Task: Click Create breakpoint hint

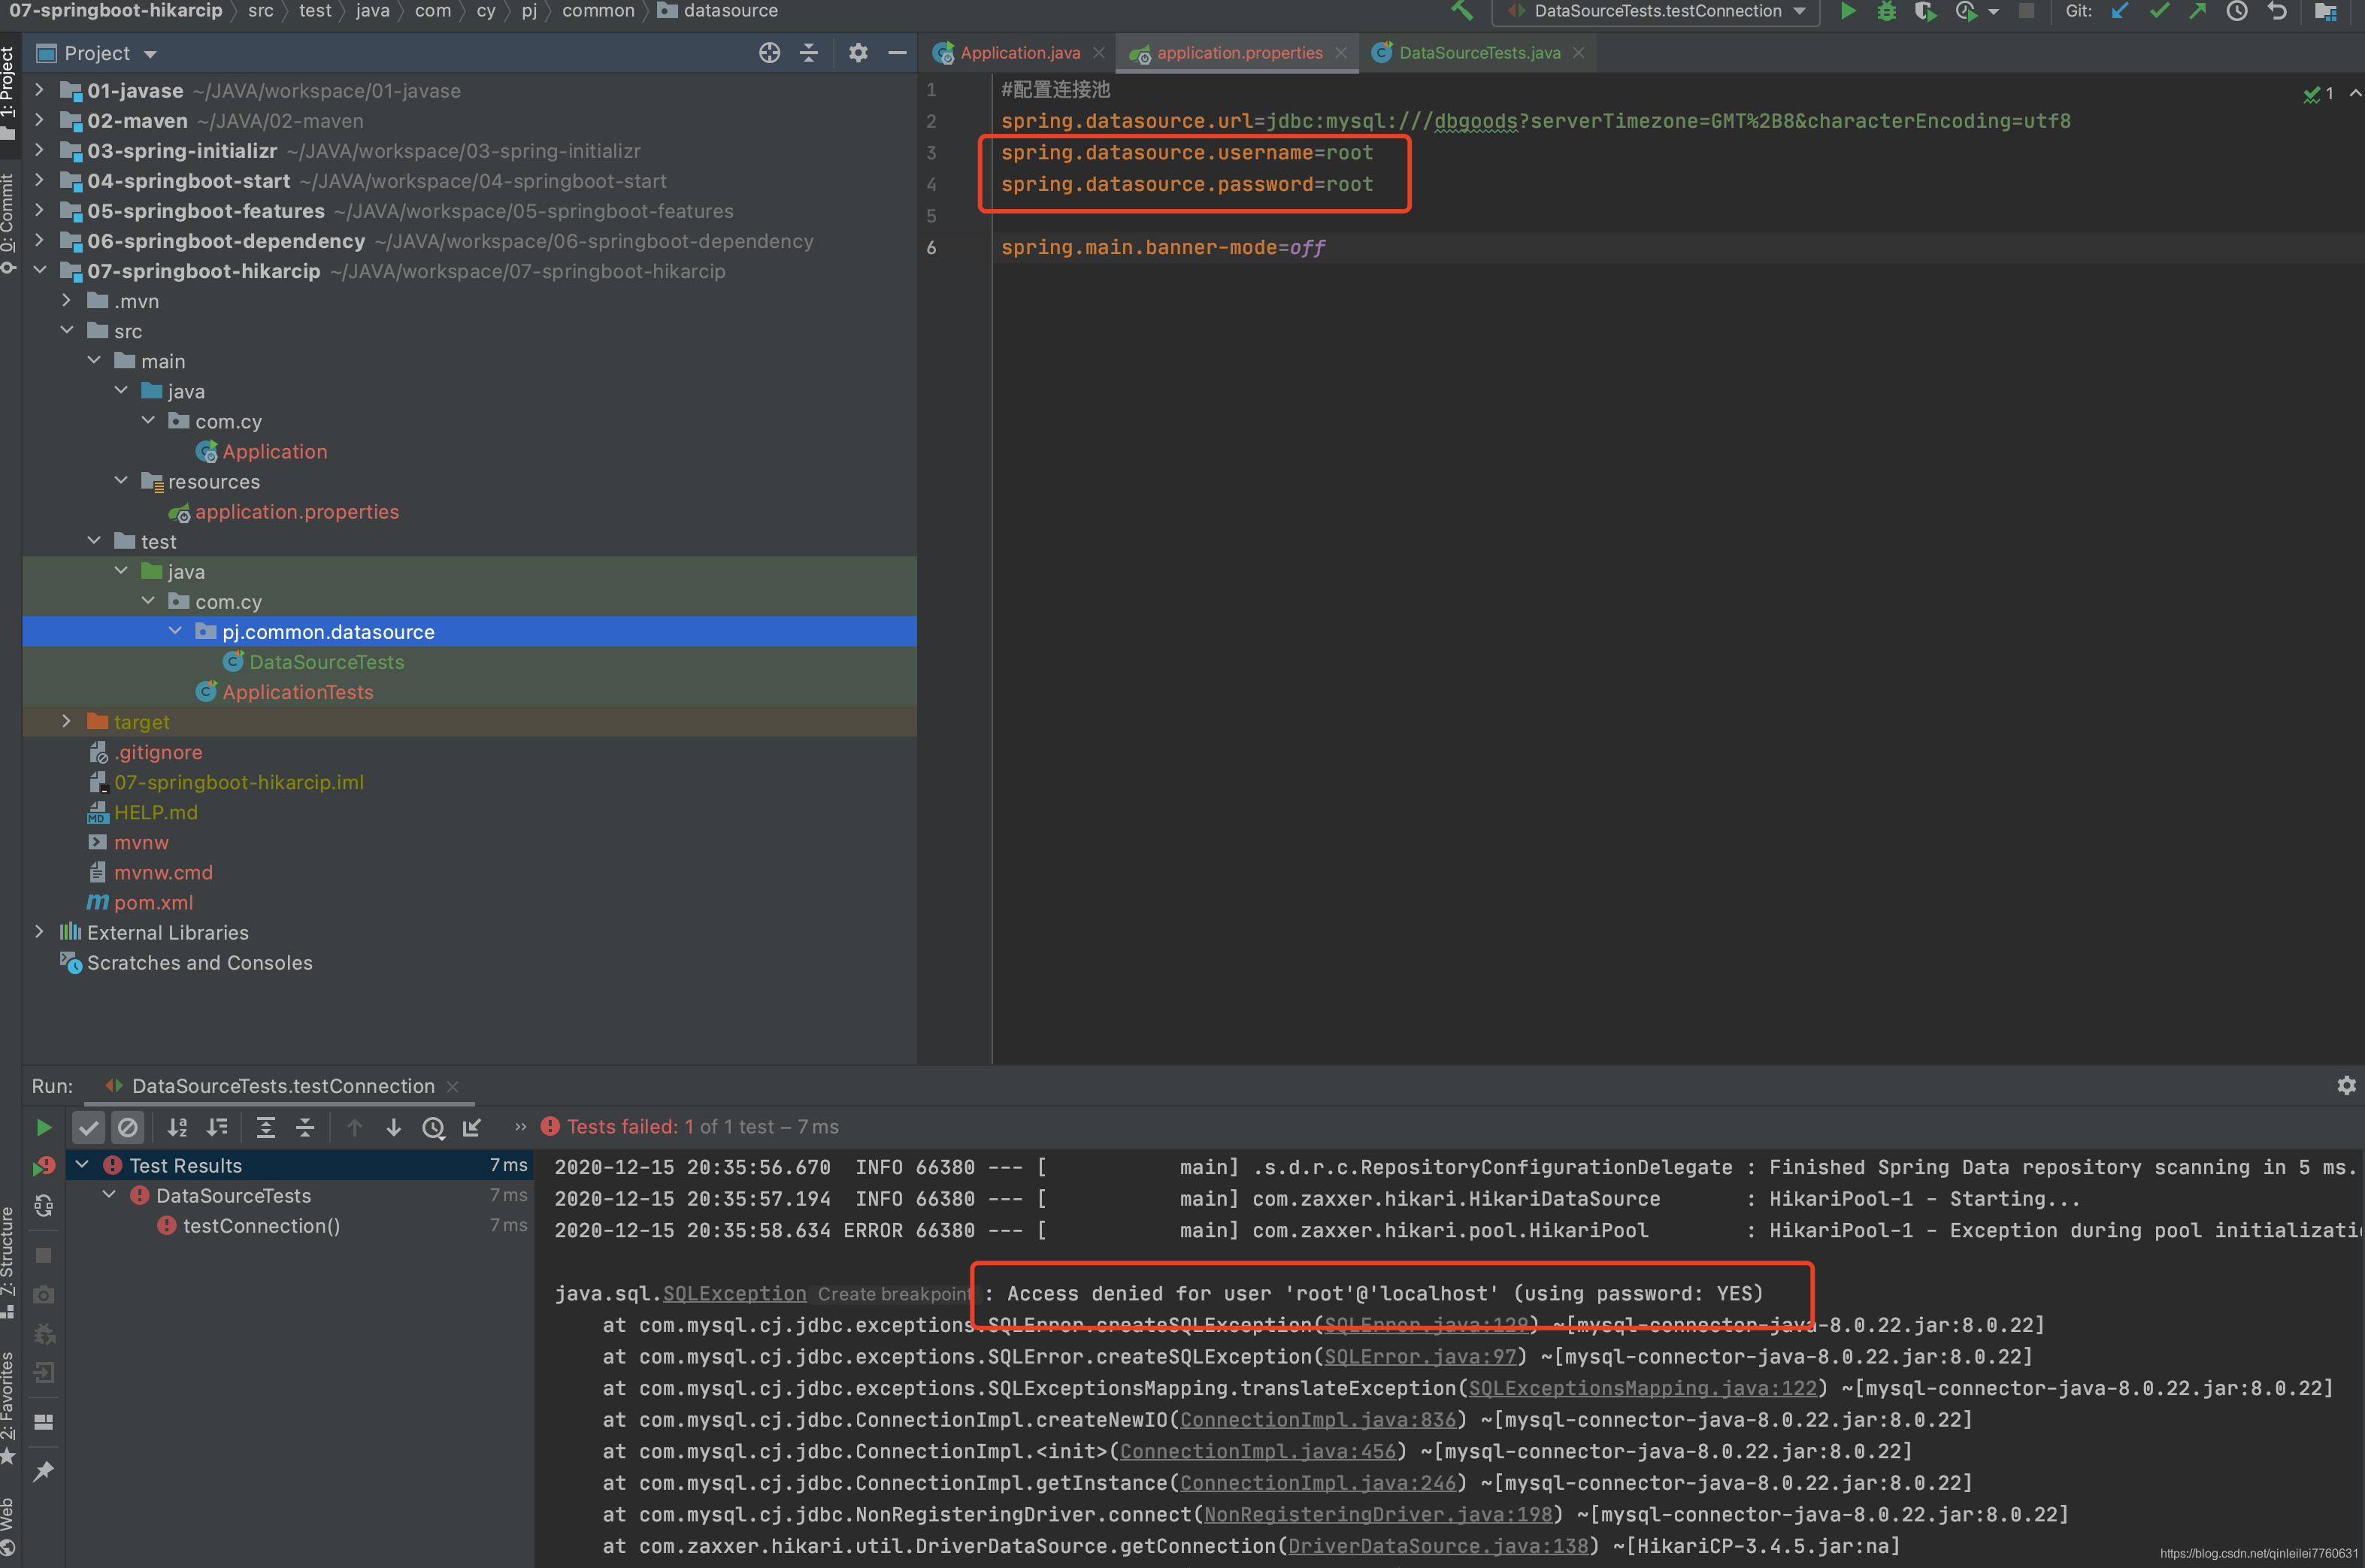Action: point(894,1293)
